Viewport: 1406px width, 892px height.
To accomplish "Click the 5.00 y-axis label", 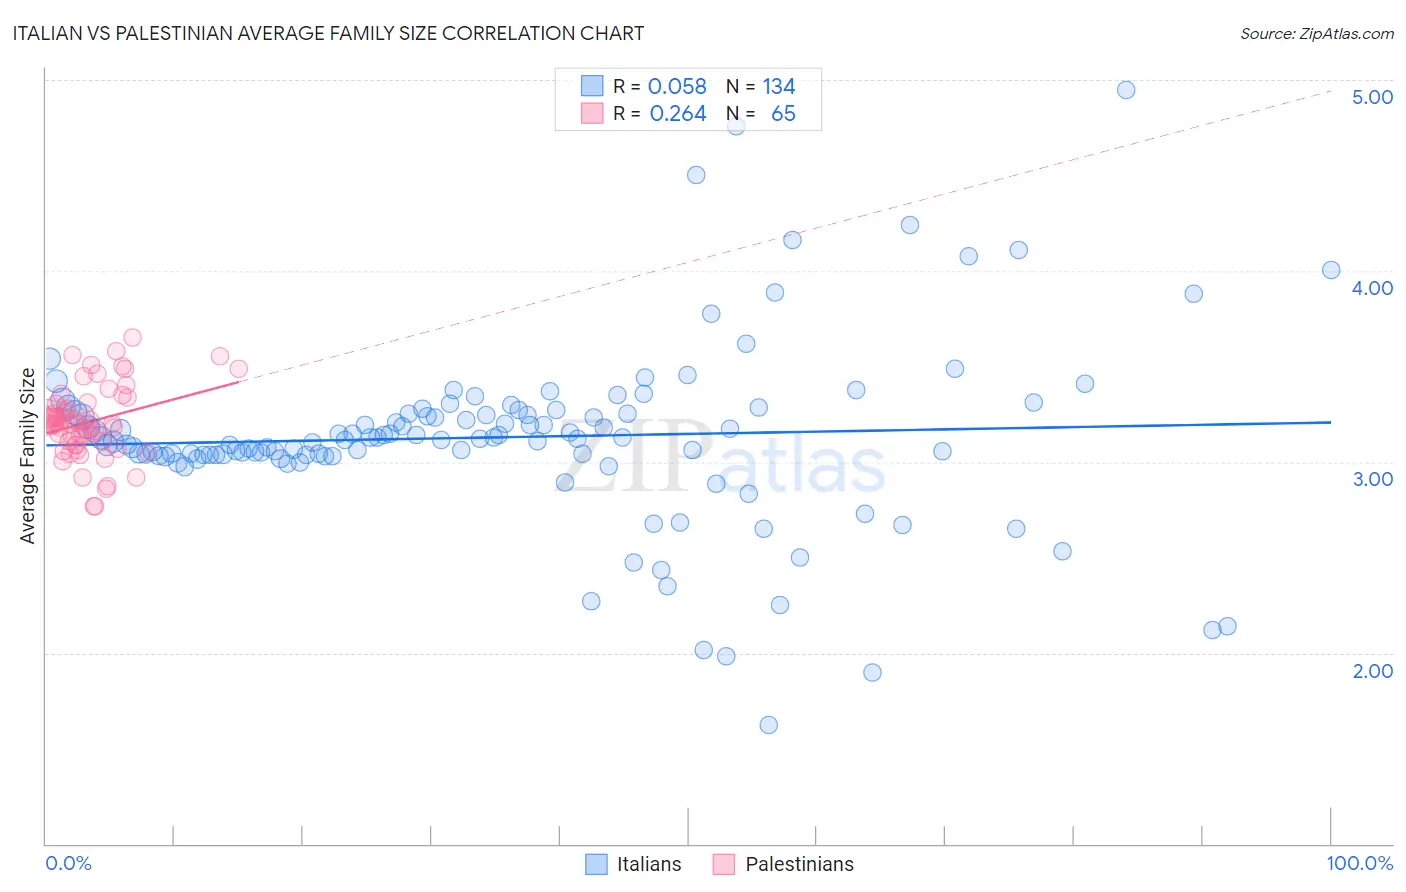I will click(1372, 97).
